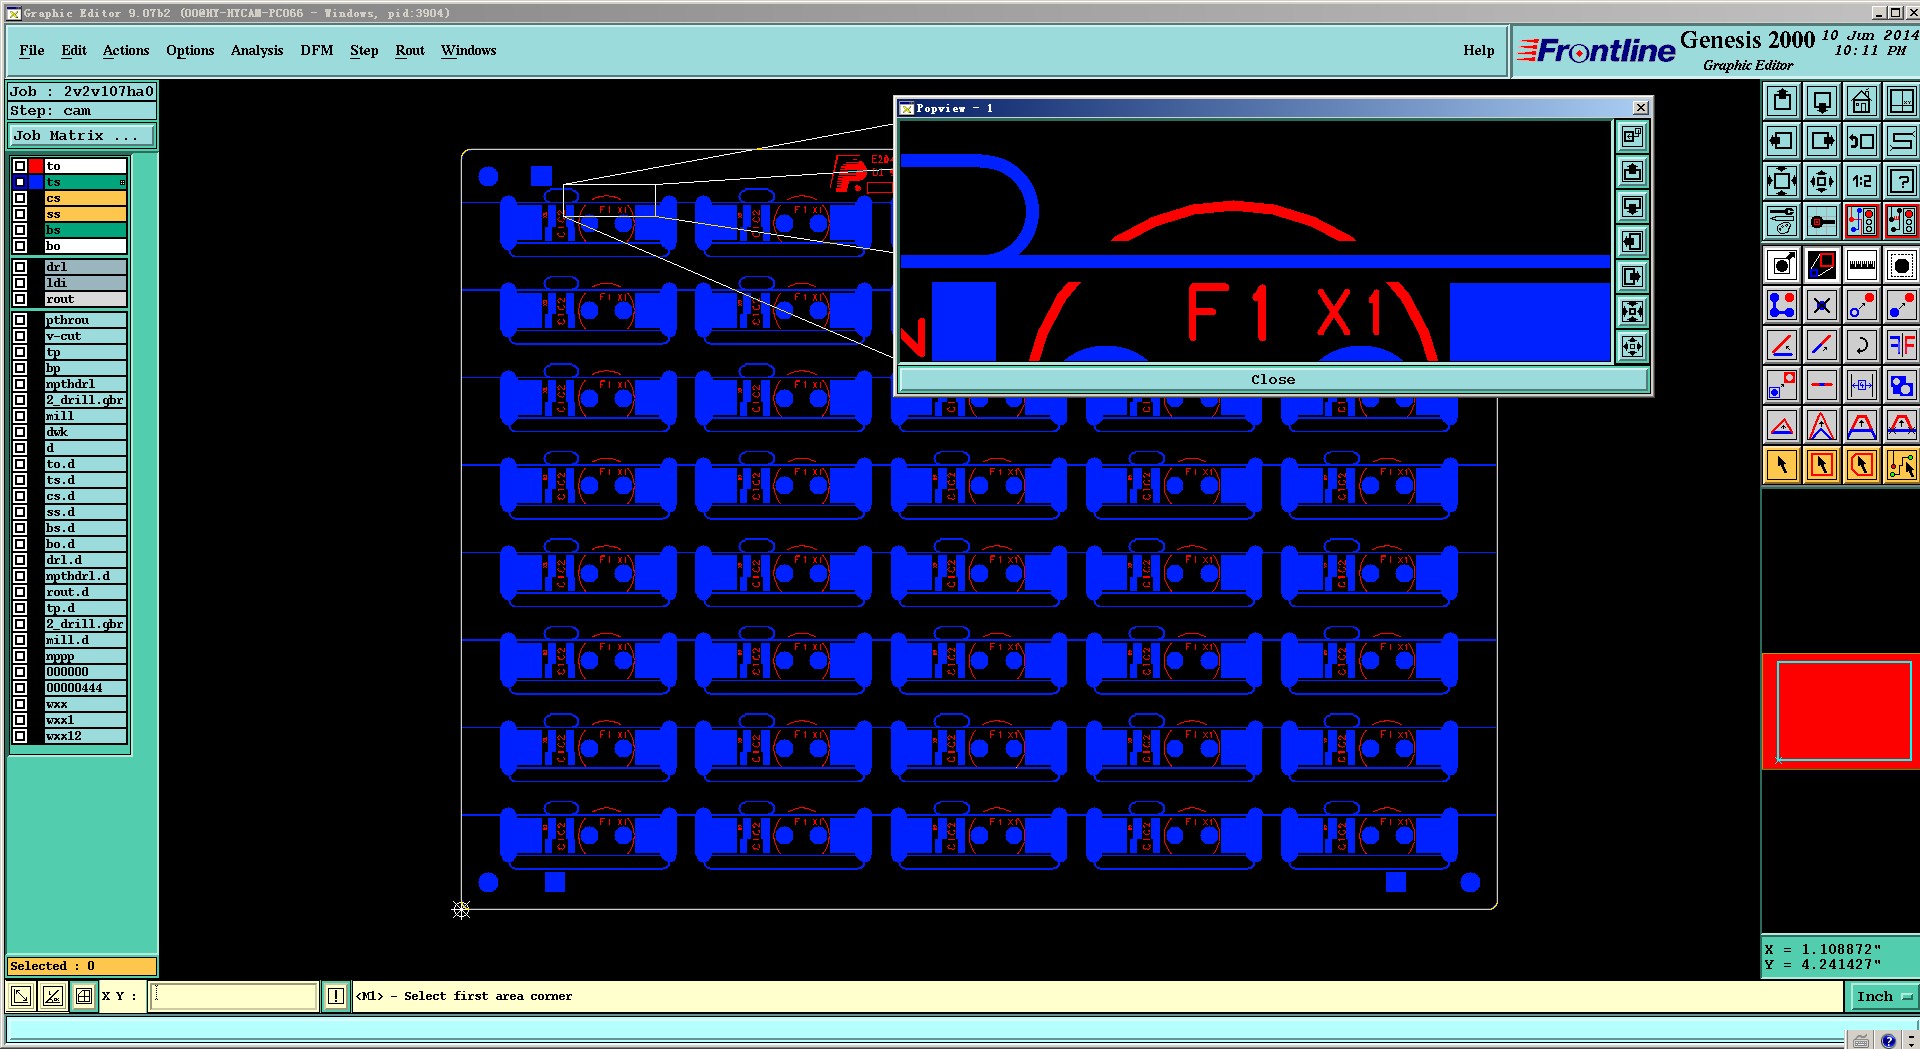
Task: Click the Selected : 0 status box
Action: (x=82, y=966)
